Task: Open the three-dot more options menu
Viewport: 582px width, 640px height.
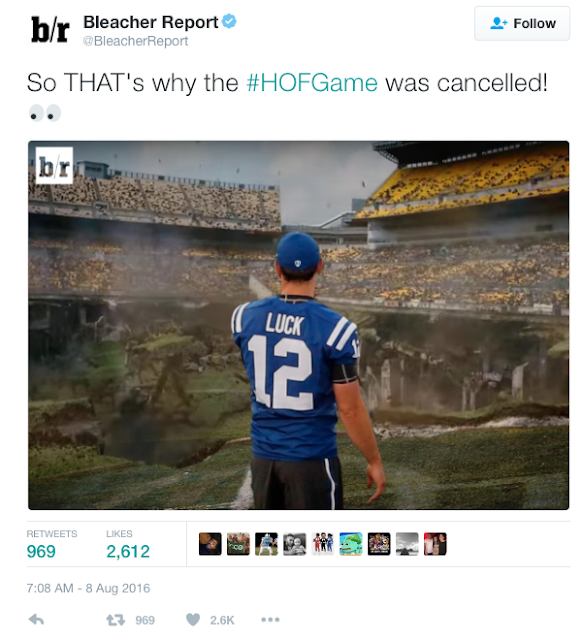Action: pos(270,620)
